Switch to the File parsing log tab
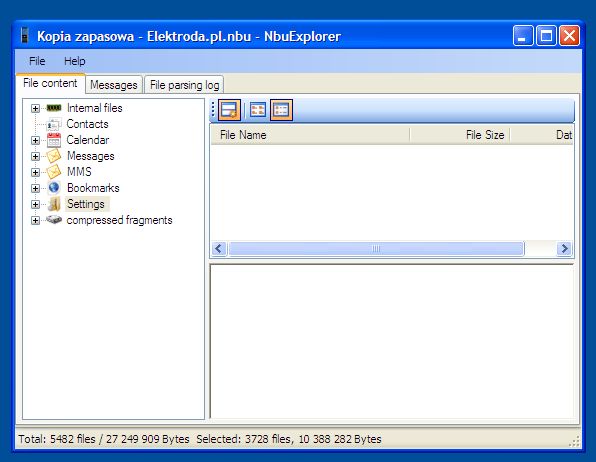This screenshot has height=462, width=596. [x=184, y=84]
